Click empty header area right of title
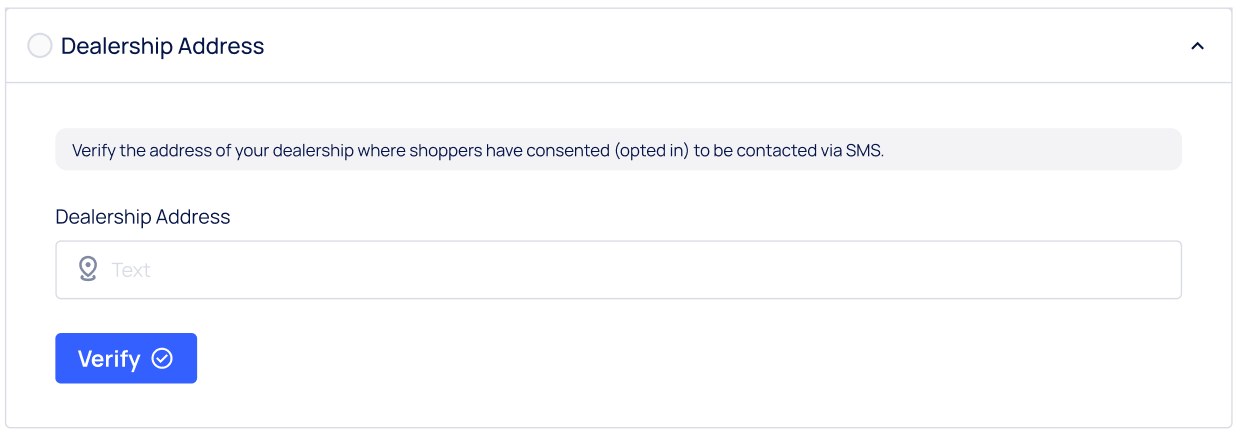The height and width of the screenshot is (437, 1246). [700, 46]
